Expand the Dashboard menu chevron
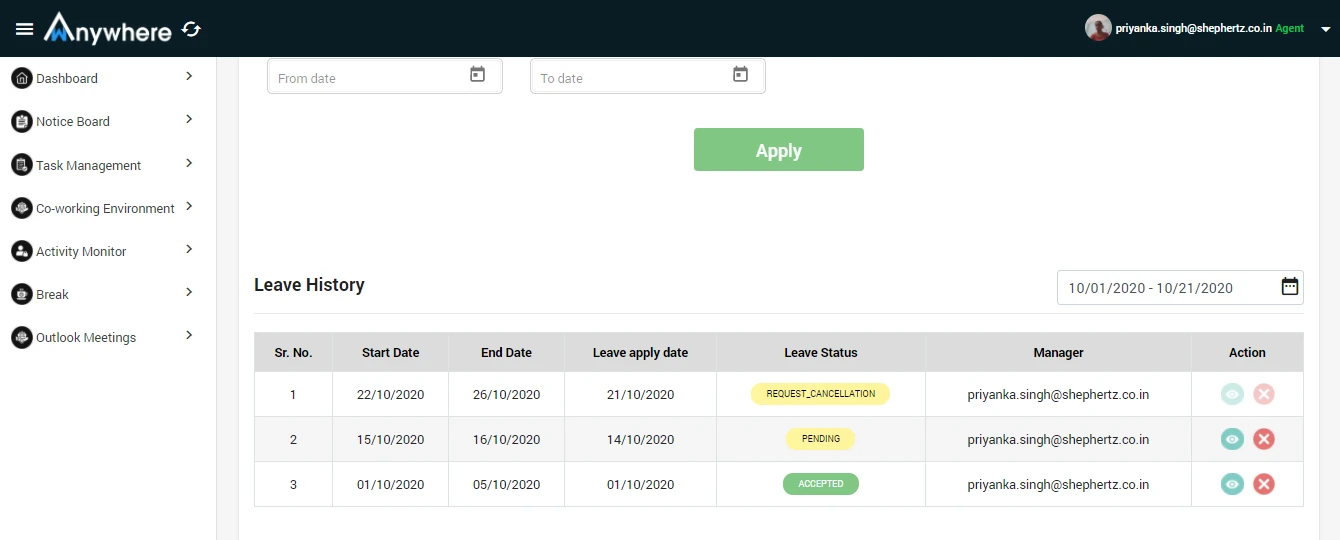The image size is (1340, 540). 189,76
